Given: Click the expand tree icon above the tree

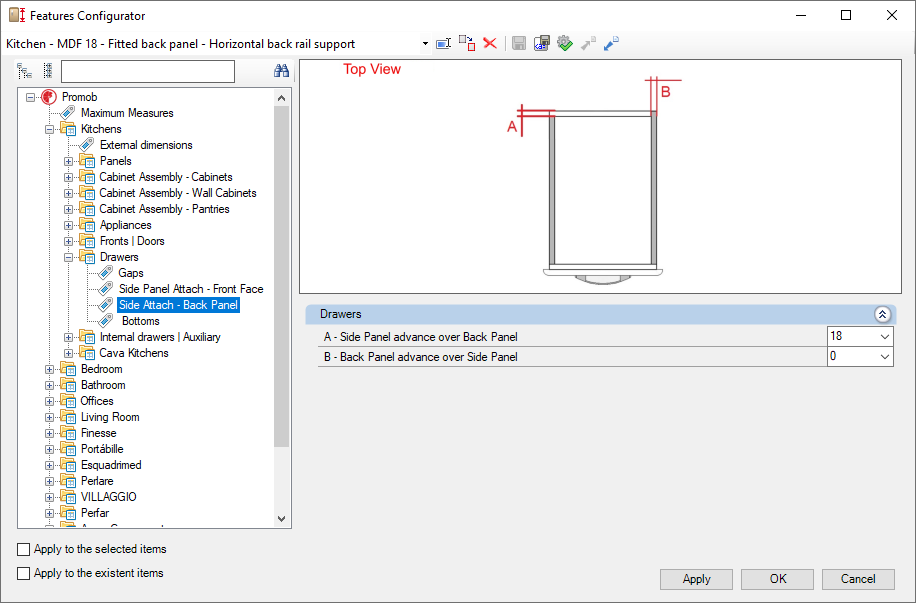Looking at the screenshot, I should (24, 71).
